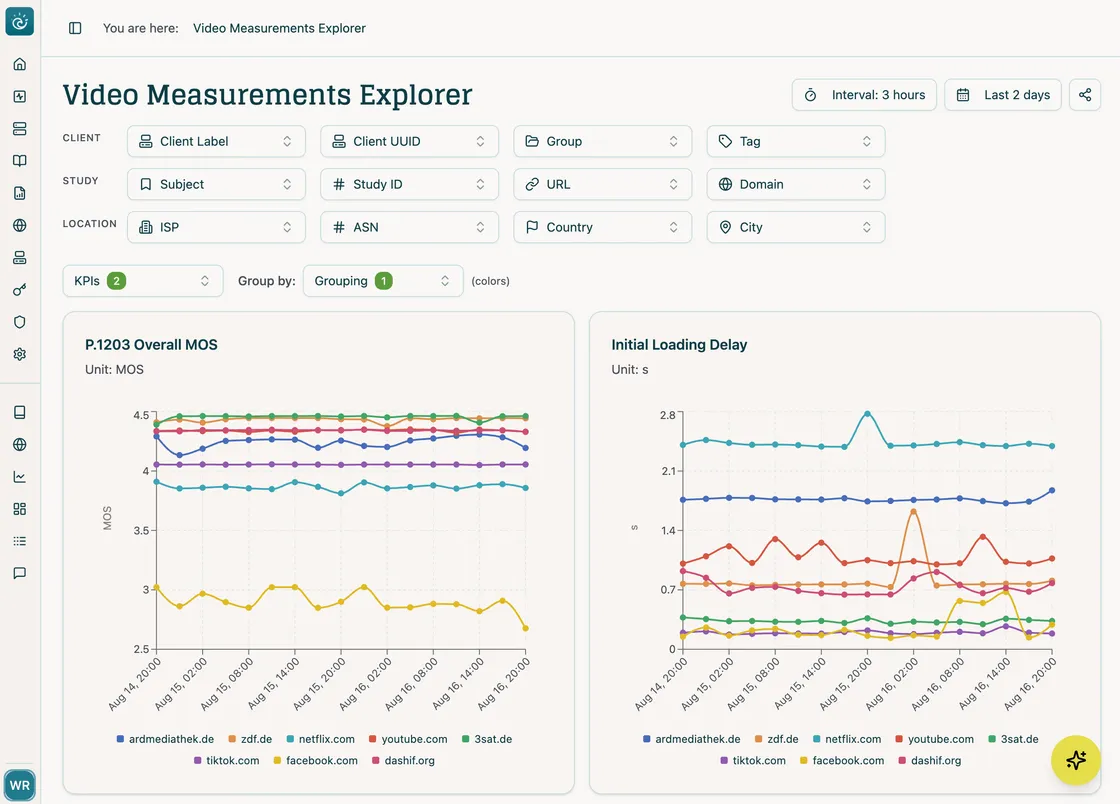
Task: Click the 'Unit: MOS' label
Action: (114, 370)
